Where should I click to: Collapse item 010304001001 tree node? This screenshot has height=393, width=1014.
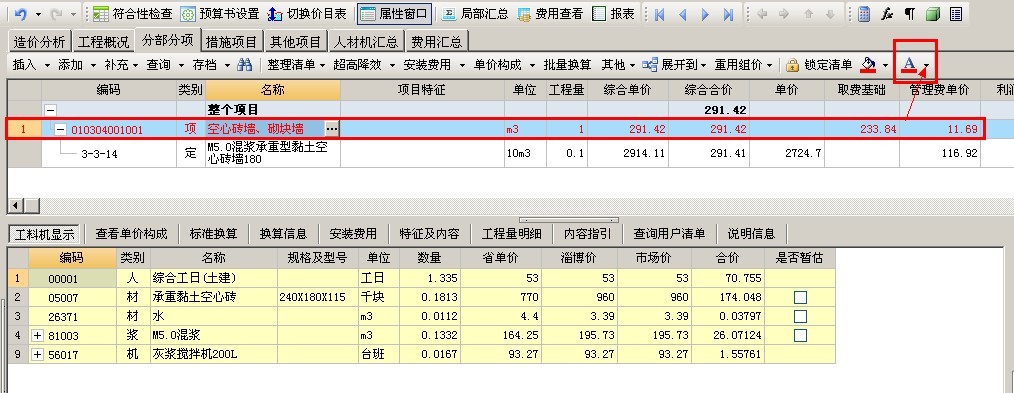(x=60, y=130)
